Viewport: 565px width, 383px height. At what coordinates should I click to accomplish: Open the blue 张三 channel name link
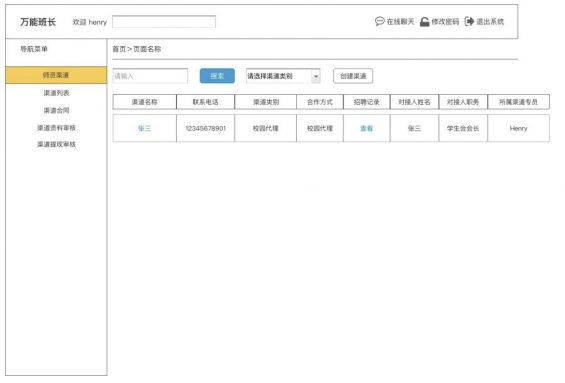[x=144, y=128]
